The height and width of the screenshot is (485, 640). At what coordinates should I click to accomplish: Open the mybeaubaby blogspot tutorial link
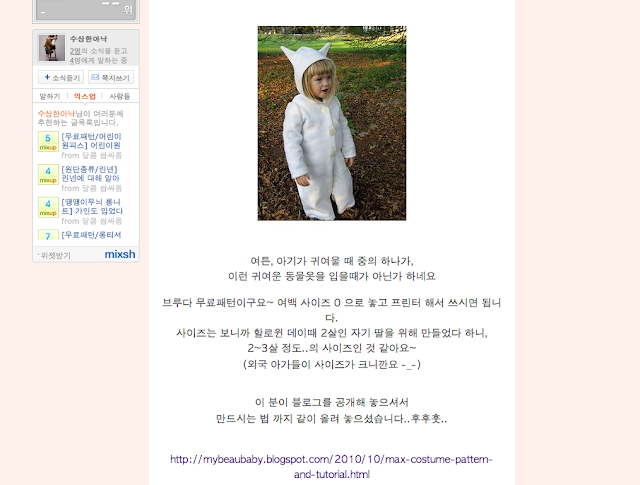(331, 467)
